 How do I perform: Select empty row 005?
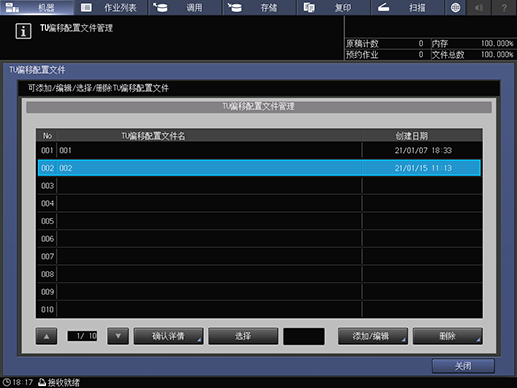259,221
